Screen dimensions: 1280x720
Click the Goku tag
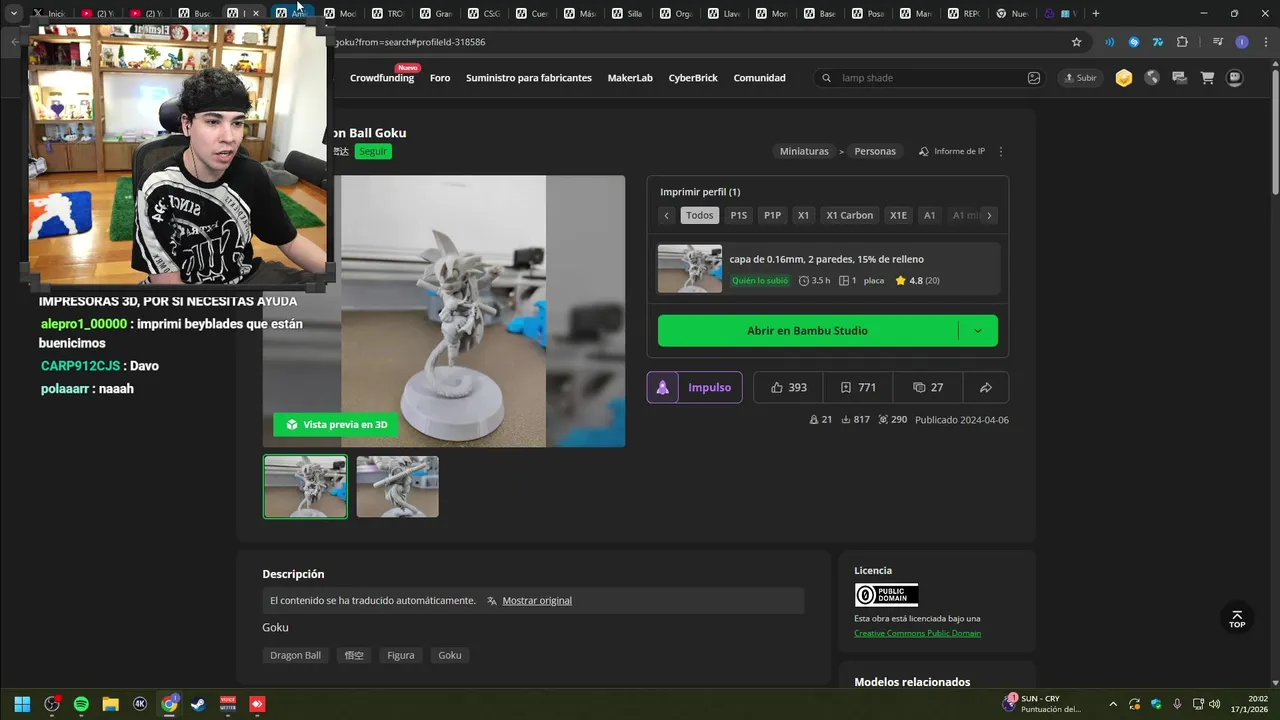450,655
